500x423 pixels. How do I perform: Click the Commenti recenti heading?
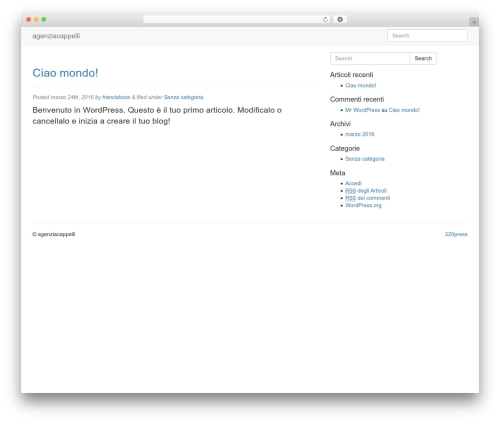coord(357,99)
